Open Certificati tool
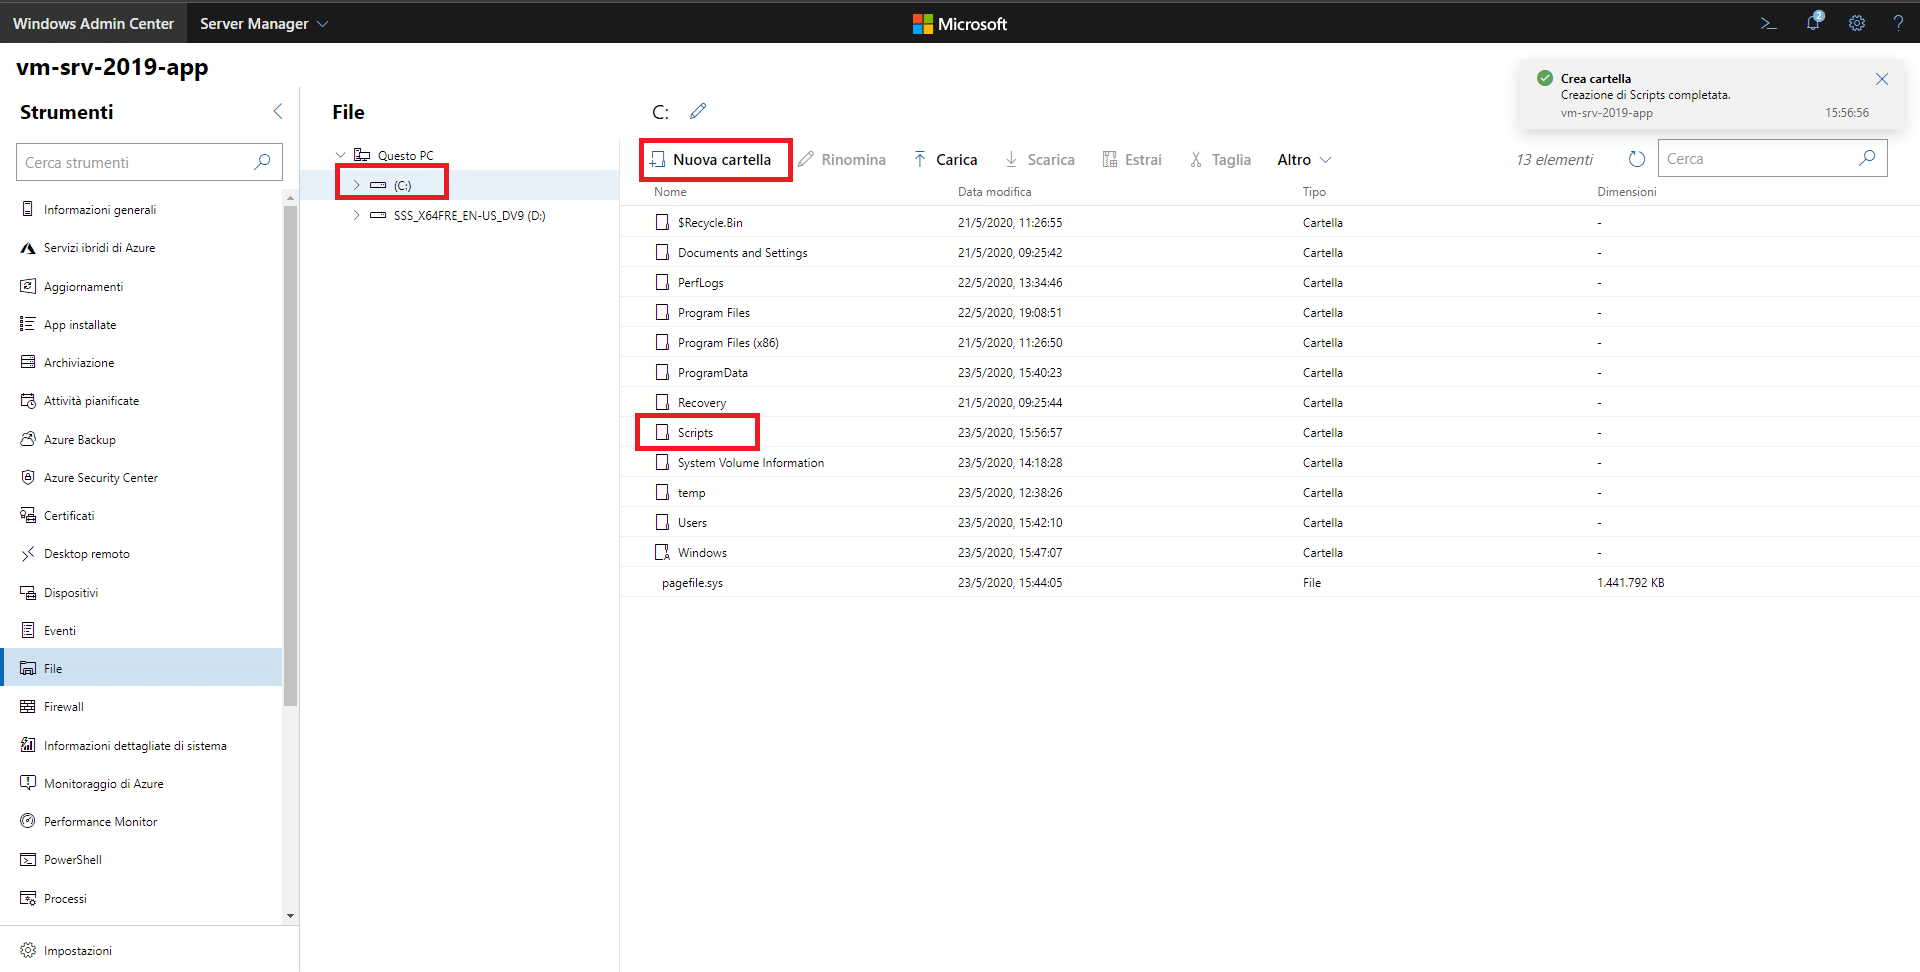 (141, 516)
